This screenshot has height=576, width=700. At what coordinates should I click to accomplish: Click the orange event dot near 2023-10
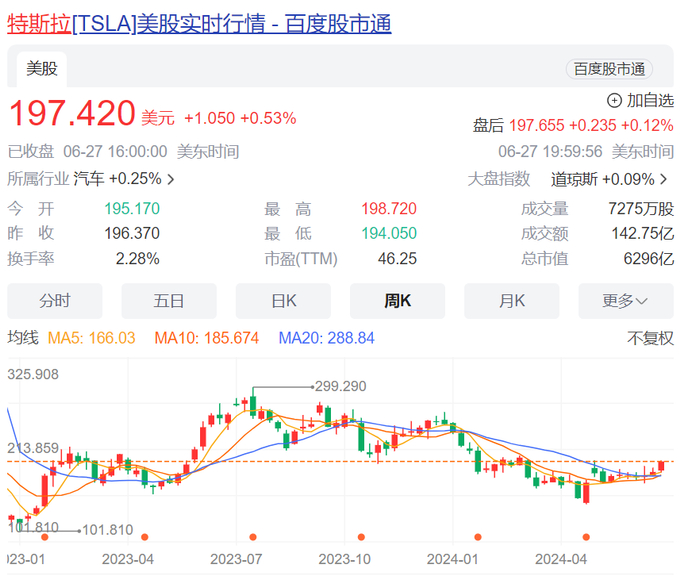[x=361, y=537]
